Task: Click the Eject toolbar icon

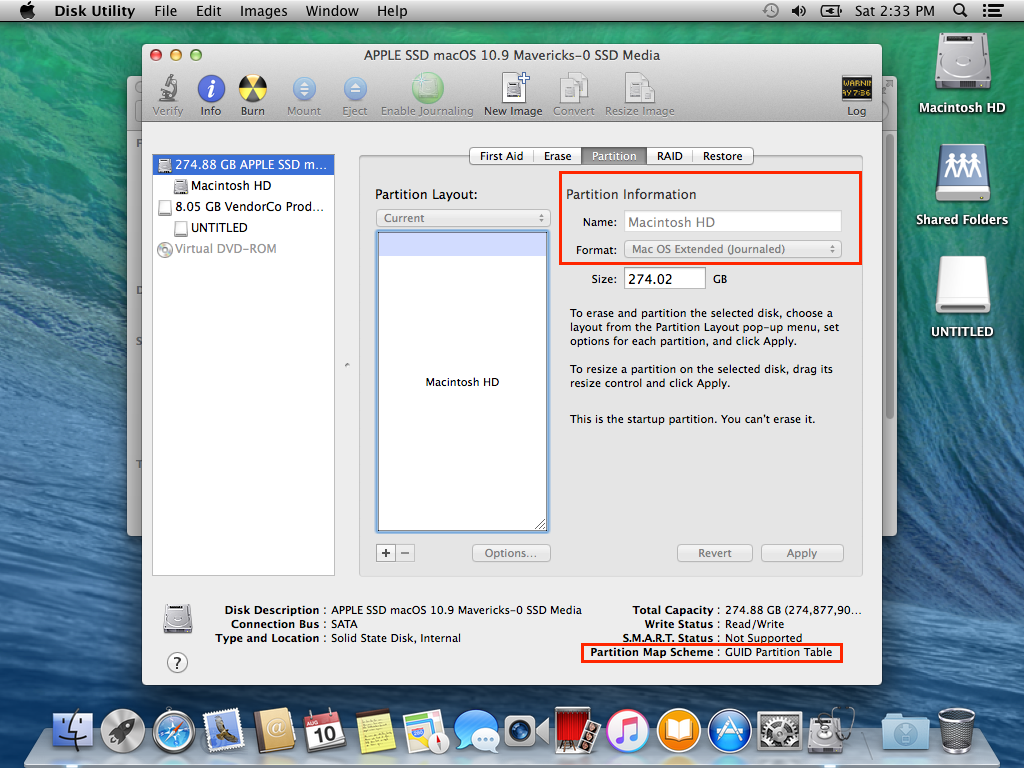Action: pyautogui.click(x=355, y=88)
